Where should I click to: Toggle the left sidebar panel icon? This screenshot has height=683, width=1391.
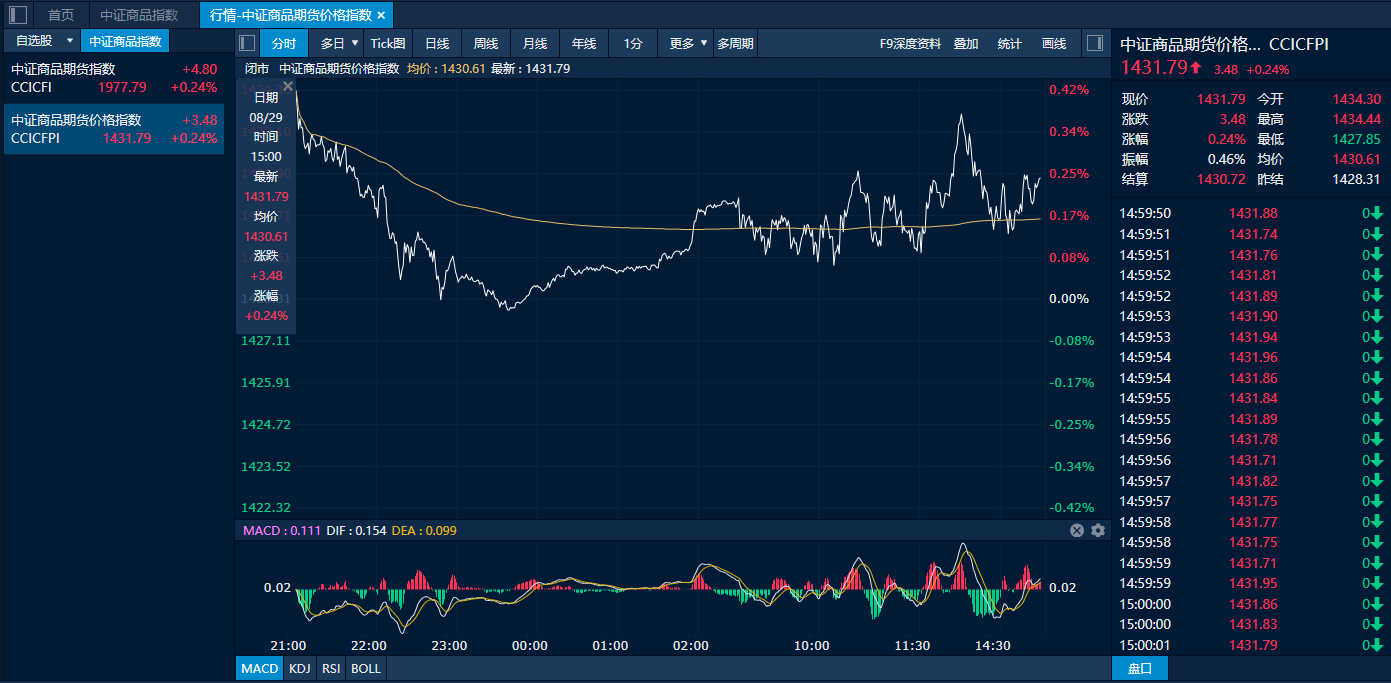18,15
